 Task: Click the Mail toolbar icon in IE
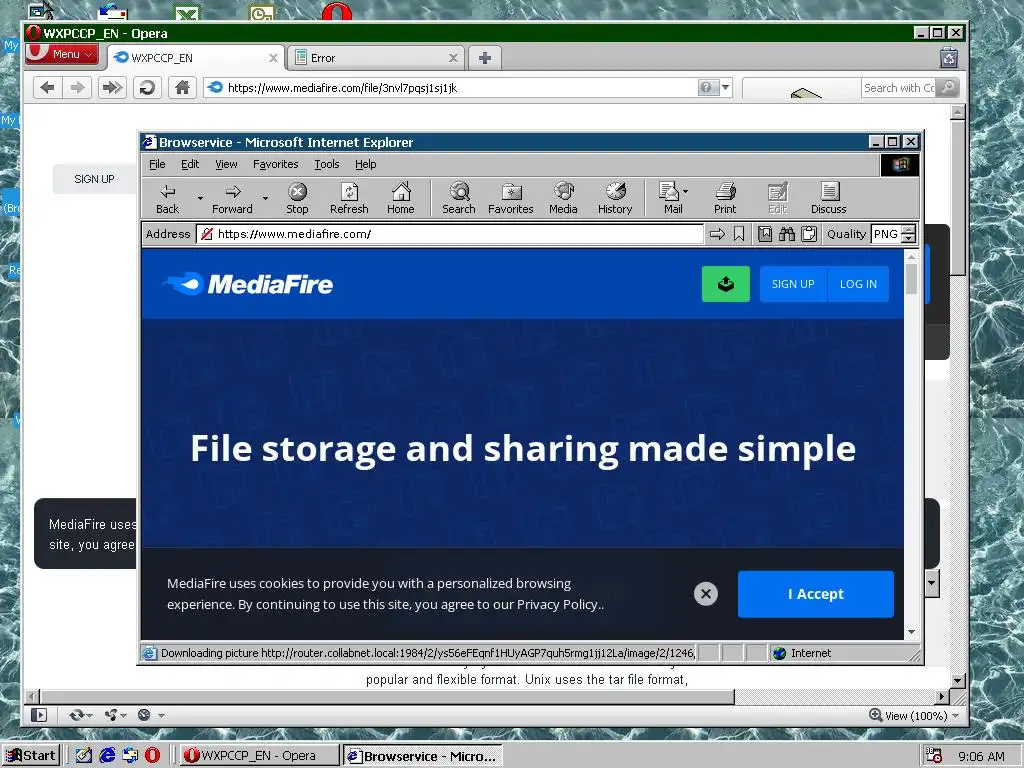pos(669,198)
